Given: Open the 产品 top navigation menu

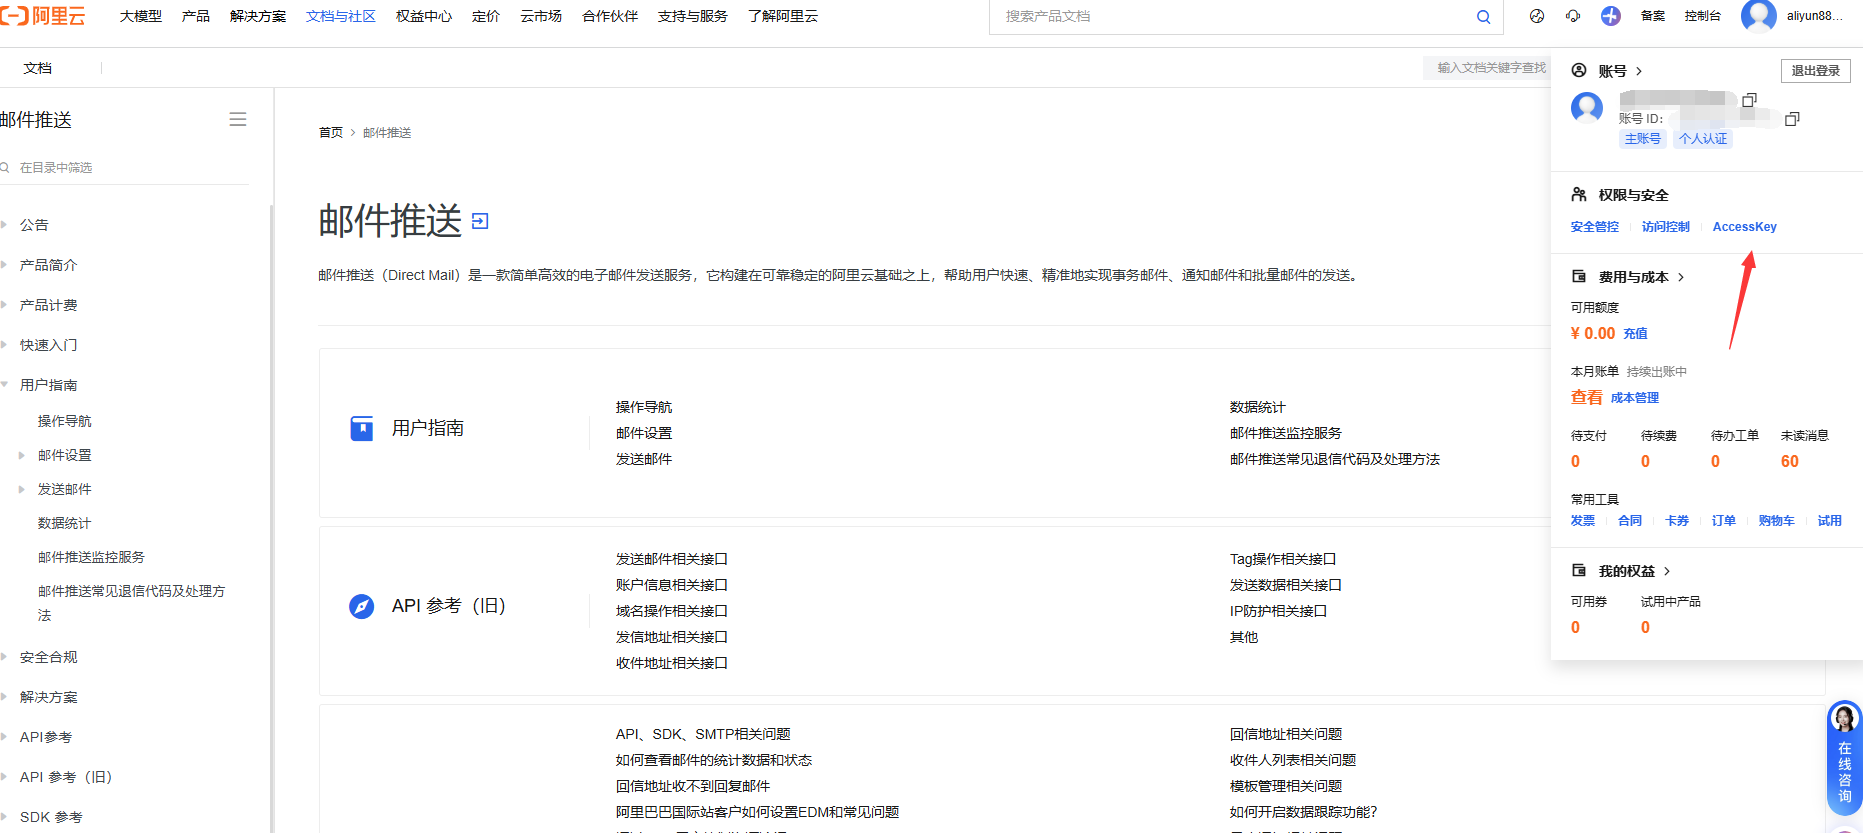Looking at the screenshot, I should [x=196, y=16].
